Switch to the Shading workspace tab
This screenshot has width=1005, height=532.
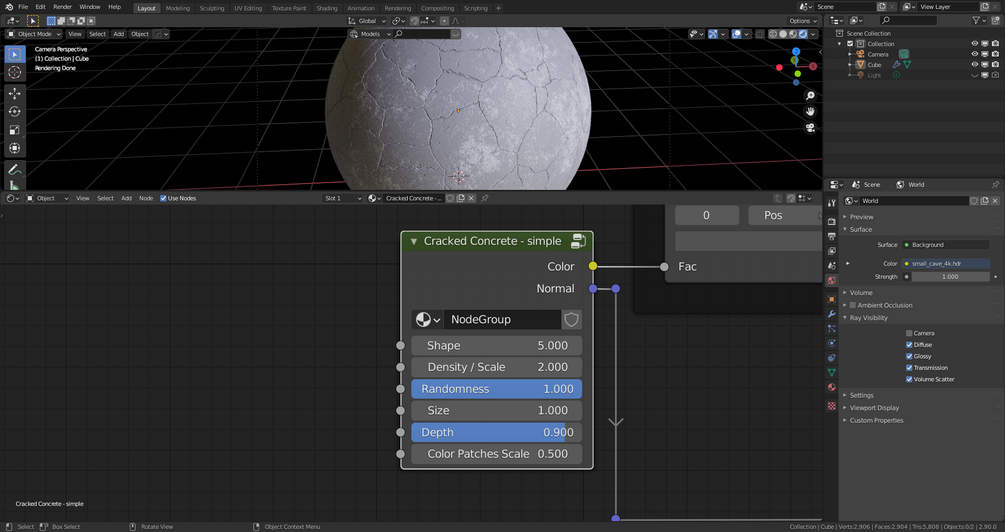point(326,8)
